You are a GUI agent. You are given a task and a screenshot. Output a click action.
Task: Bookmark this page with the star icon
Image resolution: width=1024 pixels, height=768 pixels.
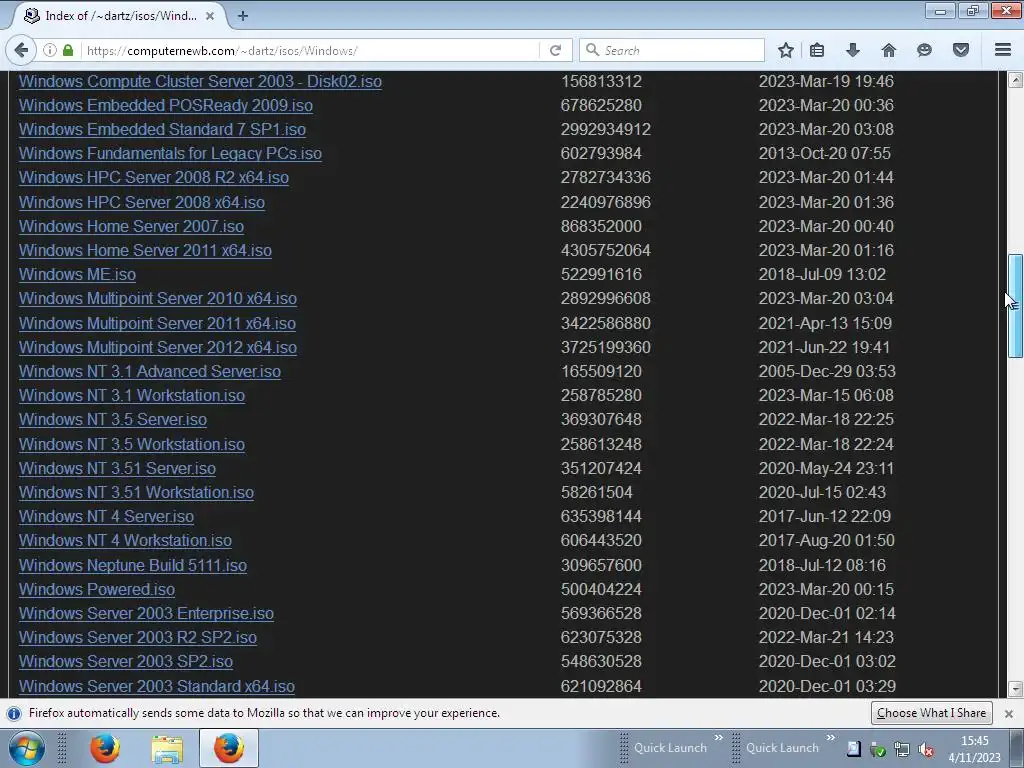(786, 50)
